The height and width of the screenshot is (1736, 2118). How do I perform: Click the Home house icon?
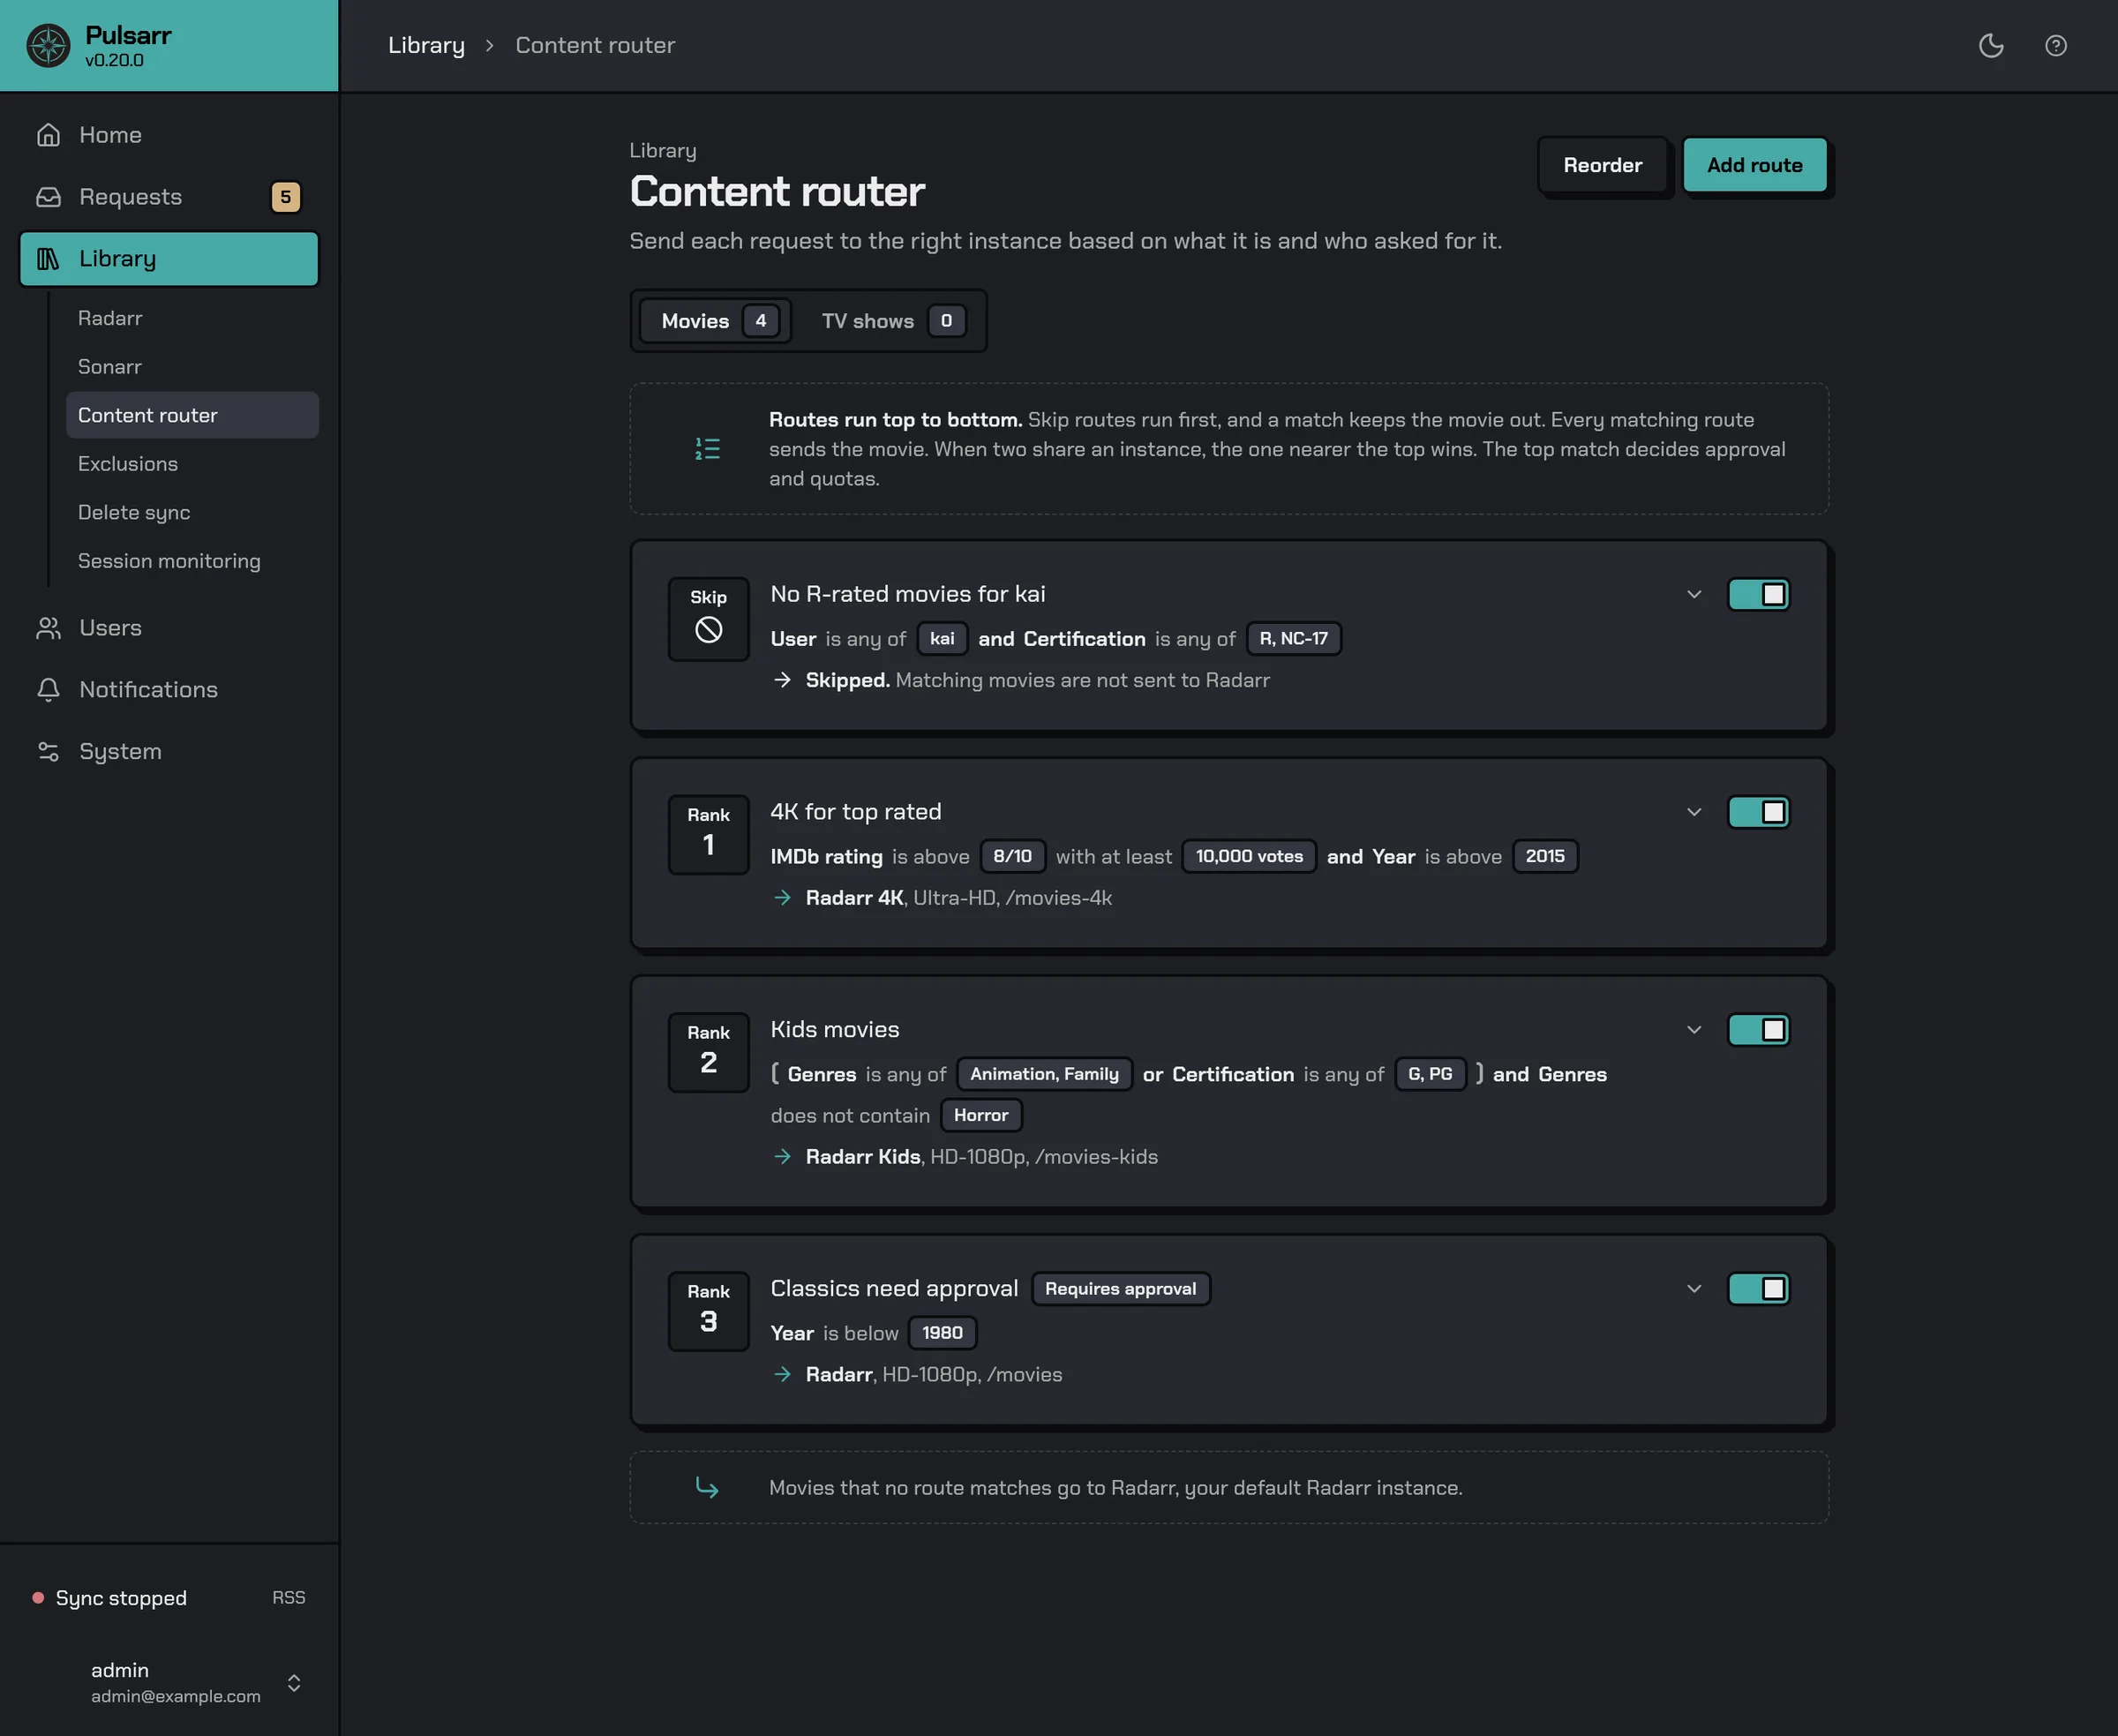[x=48, y=135]
